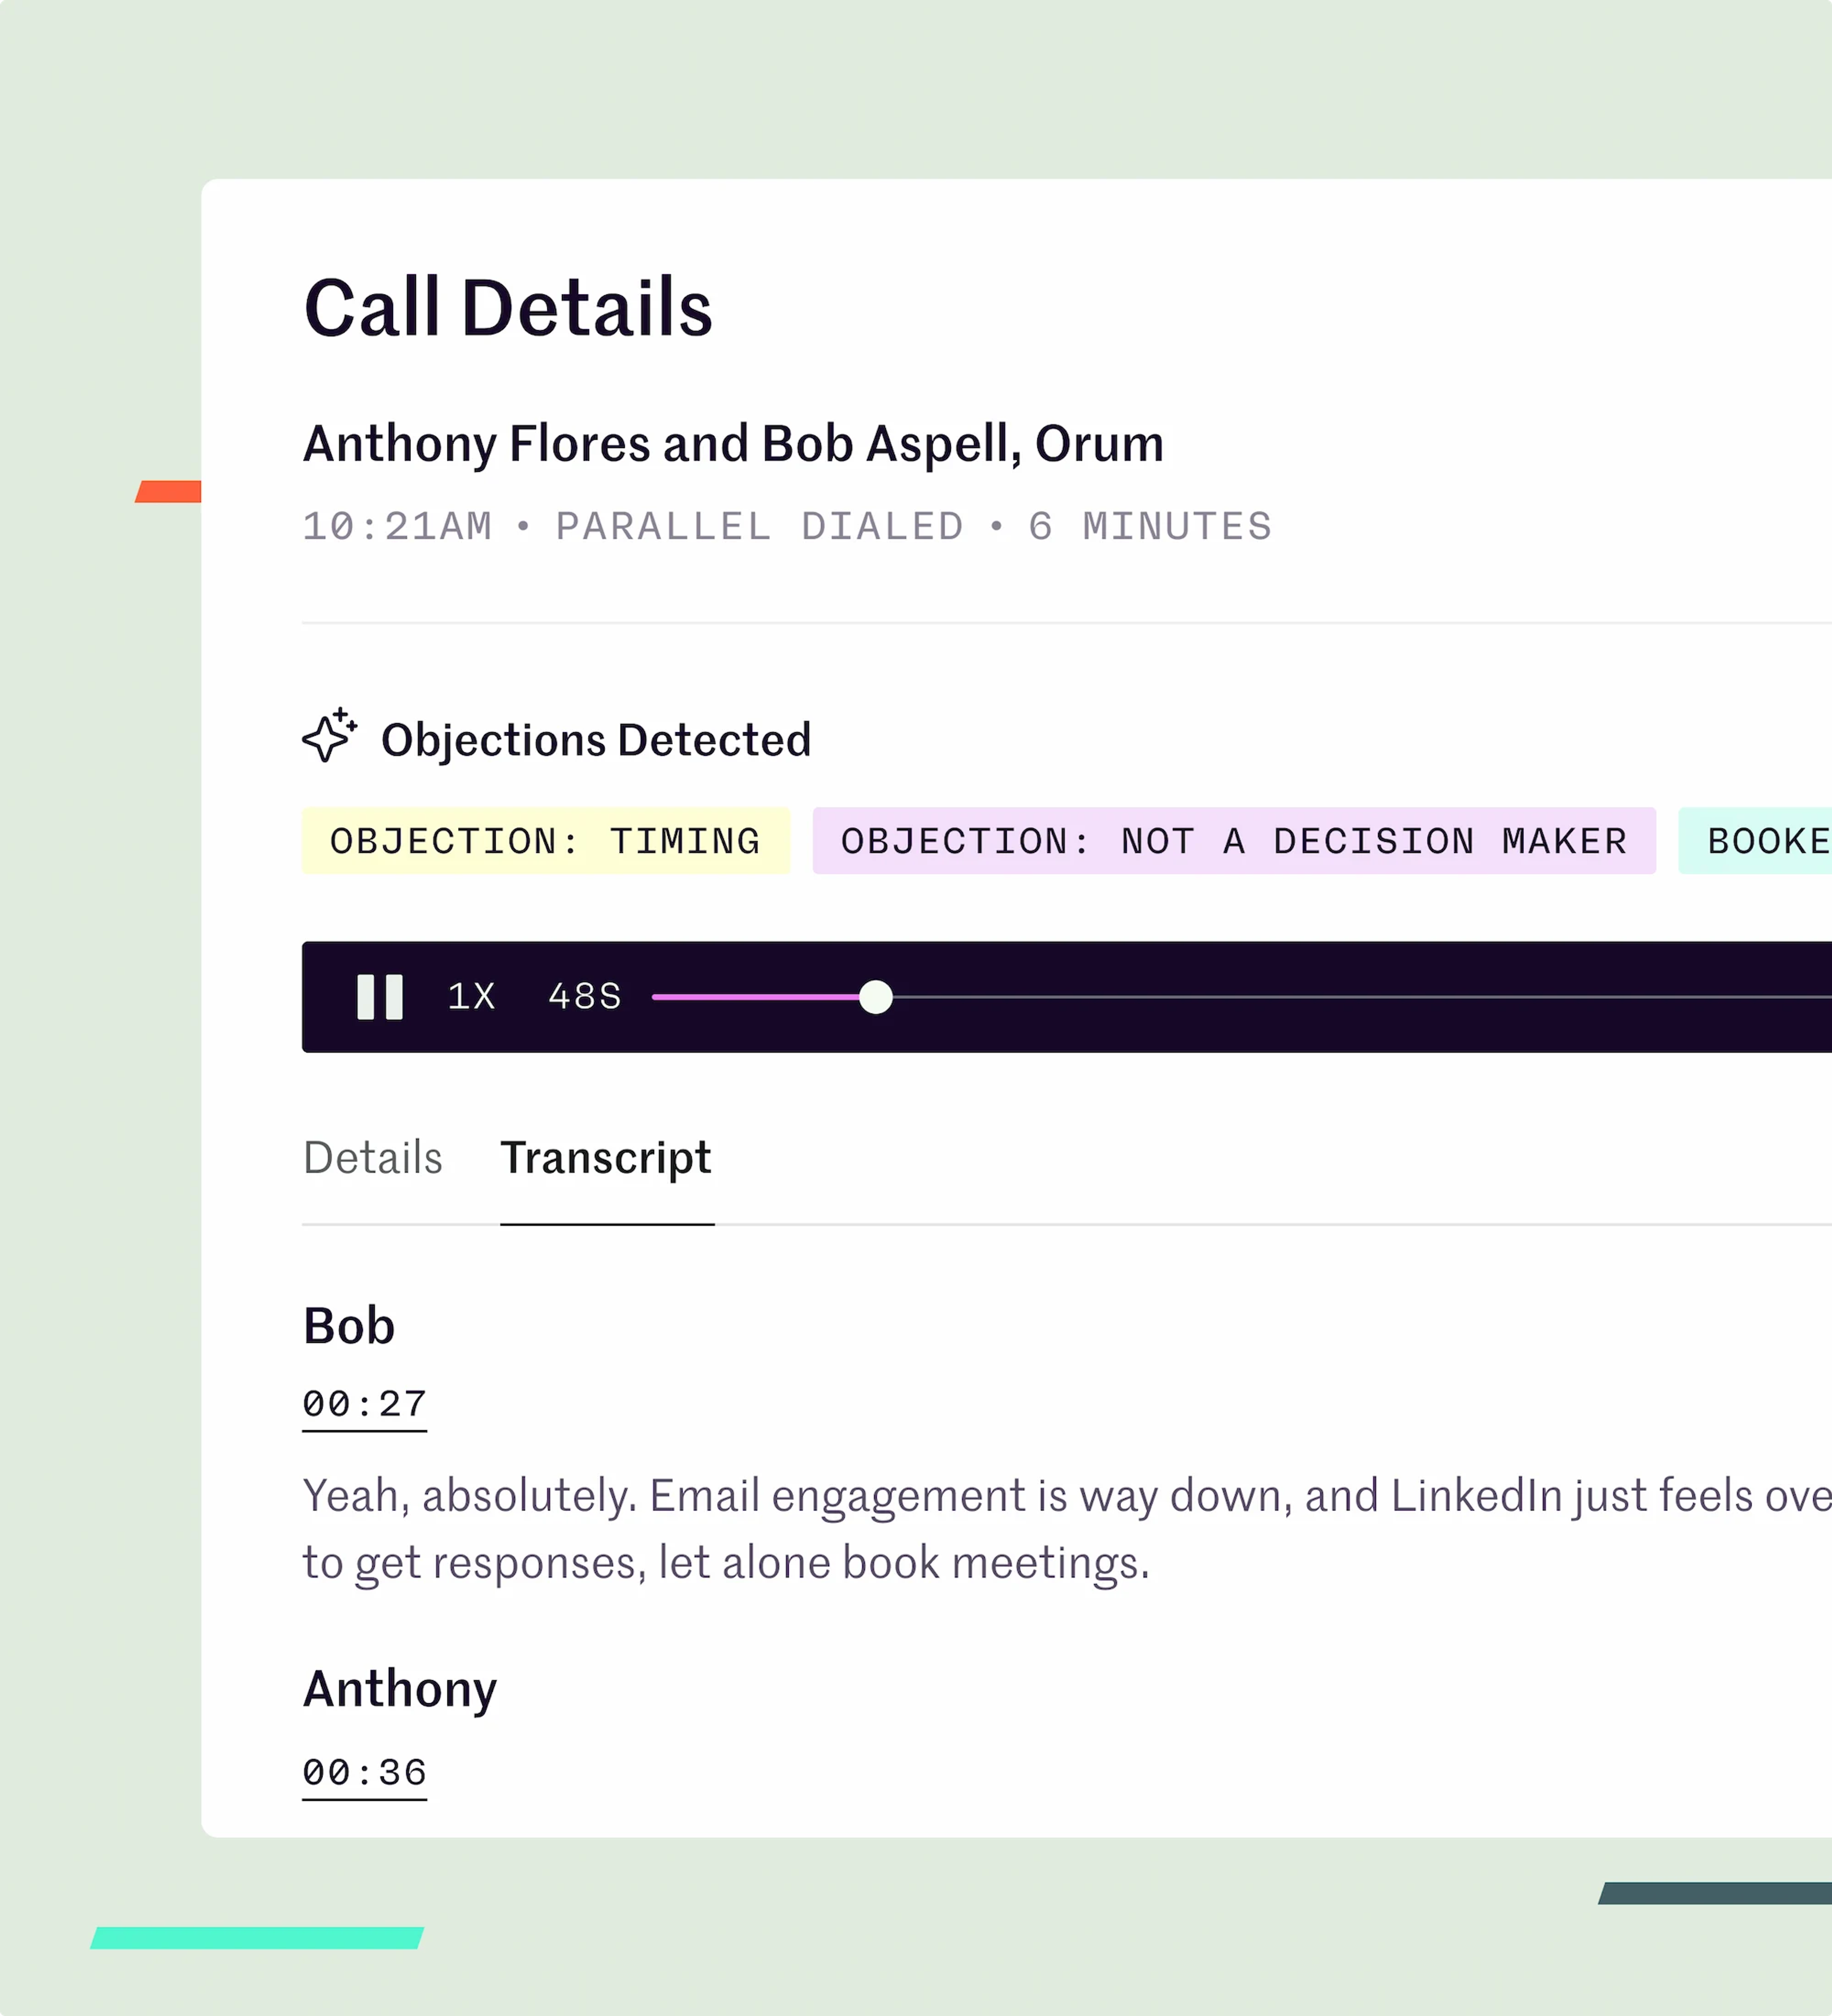
Task: Click the Anthony speaker name
Action: point(399,1689)
